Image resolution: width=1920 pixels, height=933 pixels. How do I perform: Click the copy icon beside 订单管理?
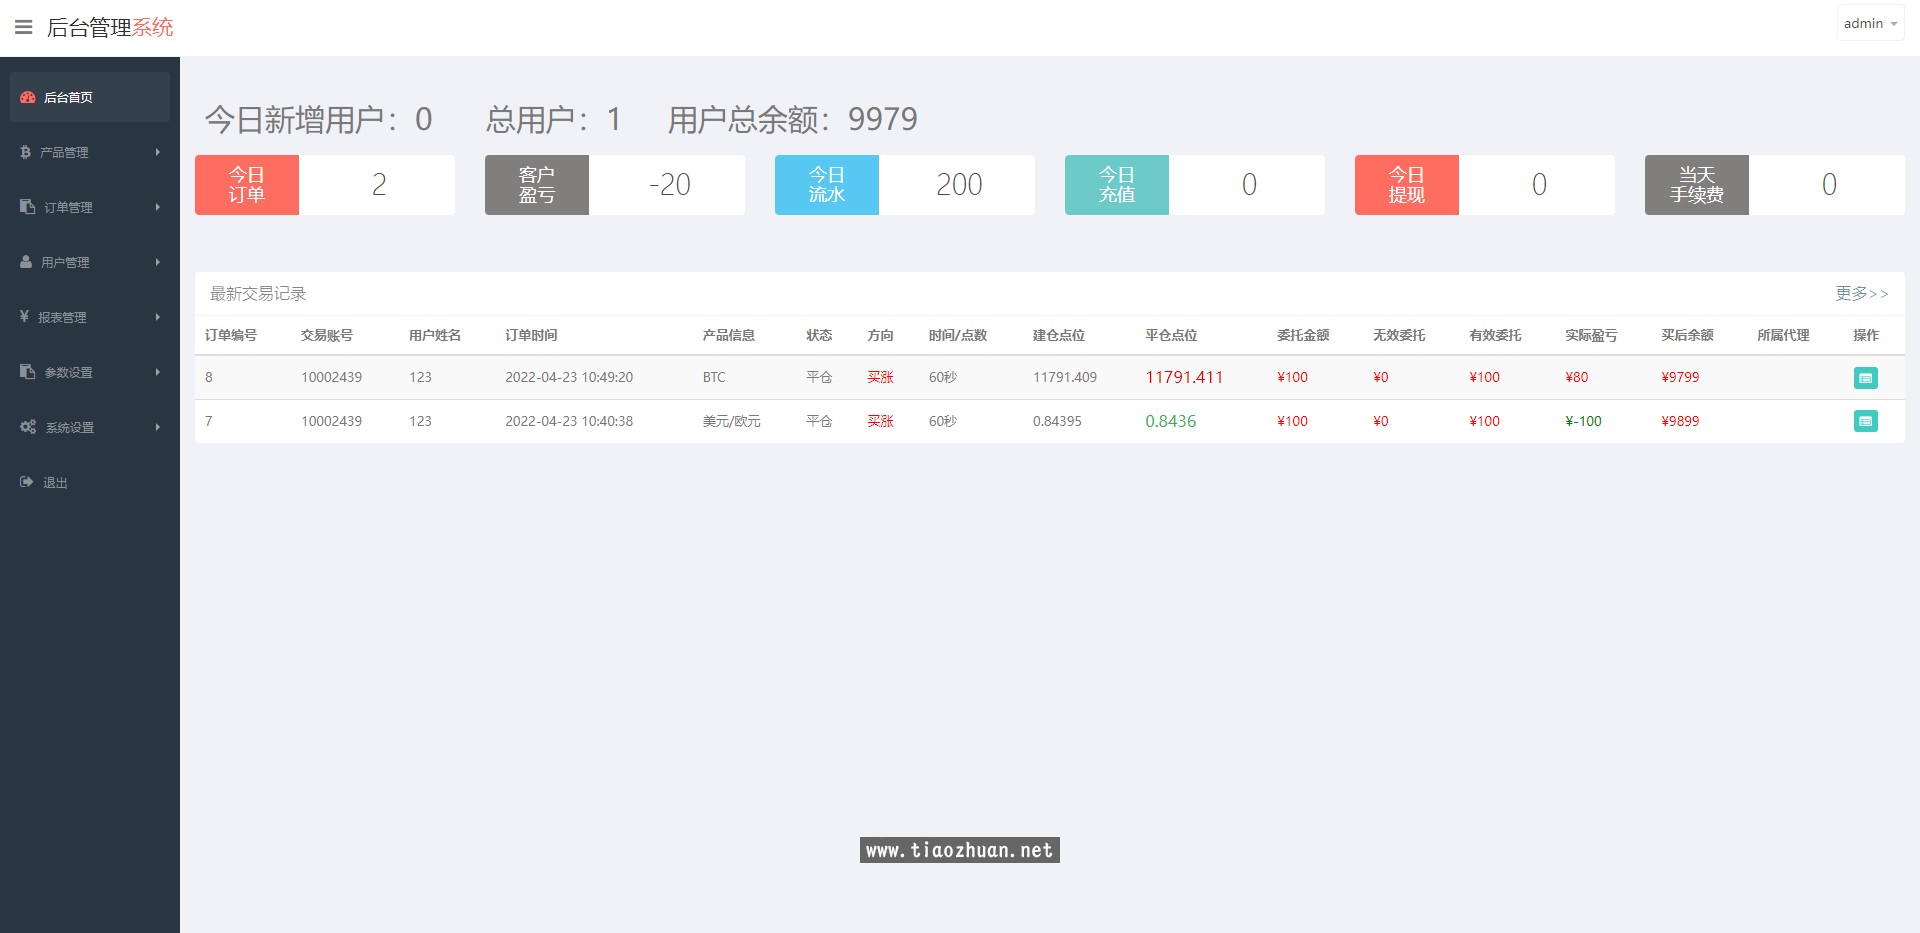28,207
